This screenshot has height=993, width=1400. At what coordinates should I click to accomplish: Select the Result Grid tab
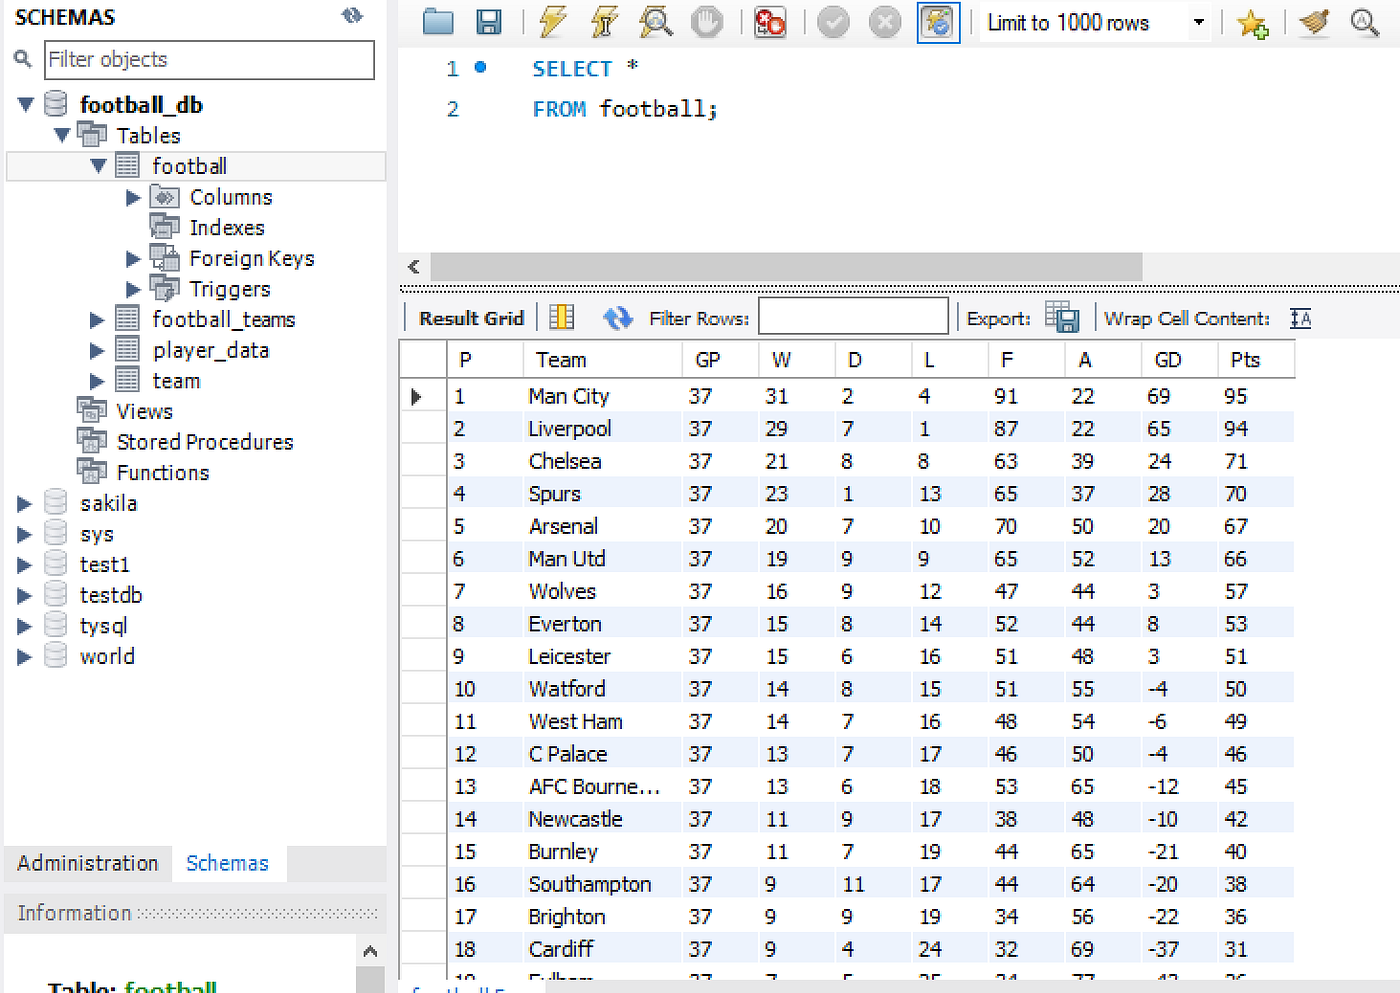point(470,317)
